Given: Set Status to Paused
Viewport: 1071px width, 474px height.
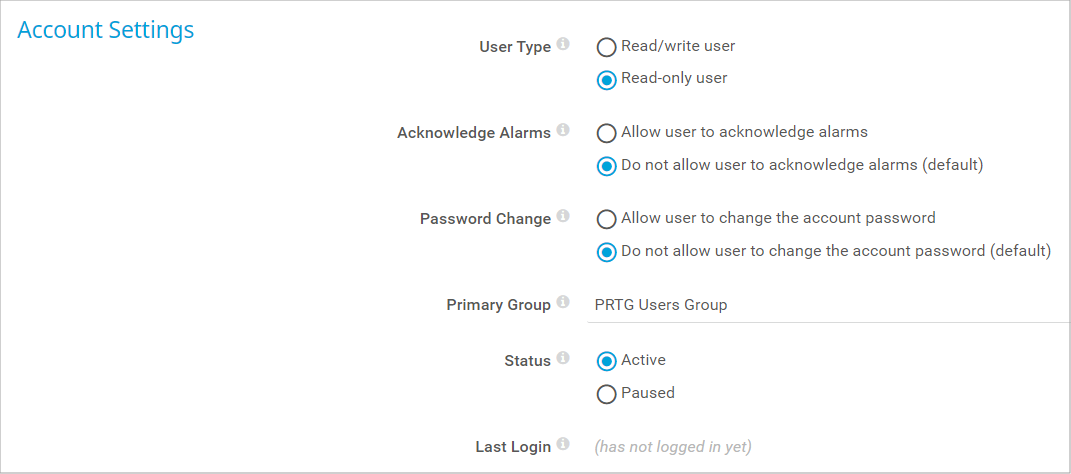Looking at the screenshot, I should 606,394.
